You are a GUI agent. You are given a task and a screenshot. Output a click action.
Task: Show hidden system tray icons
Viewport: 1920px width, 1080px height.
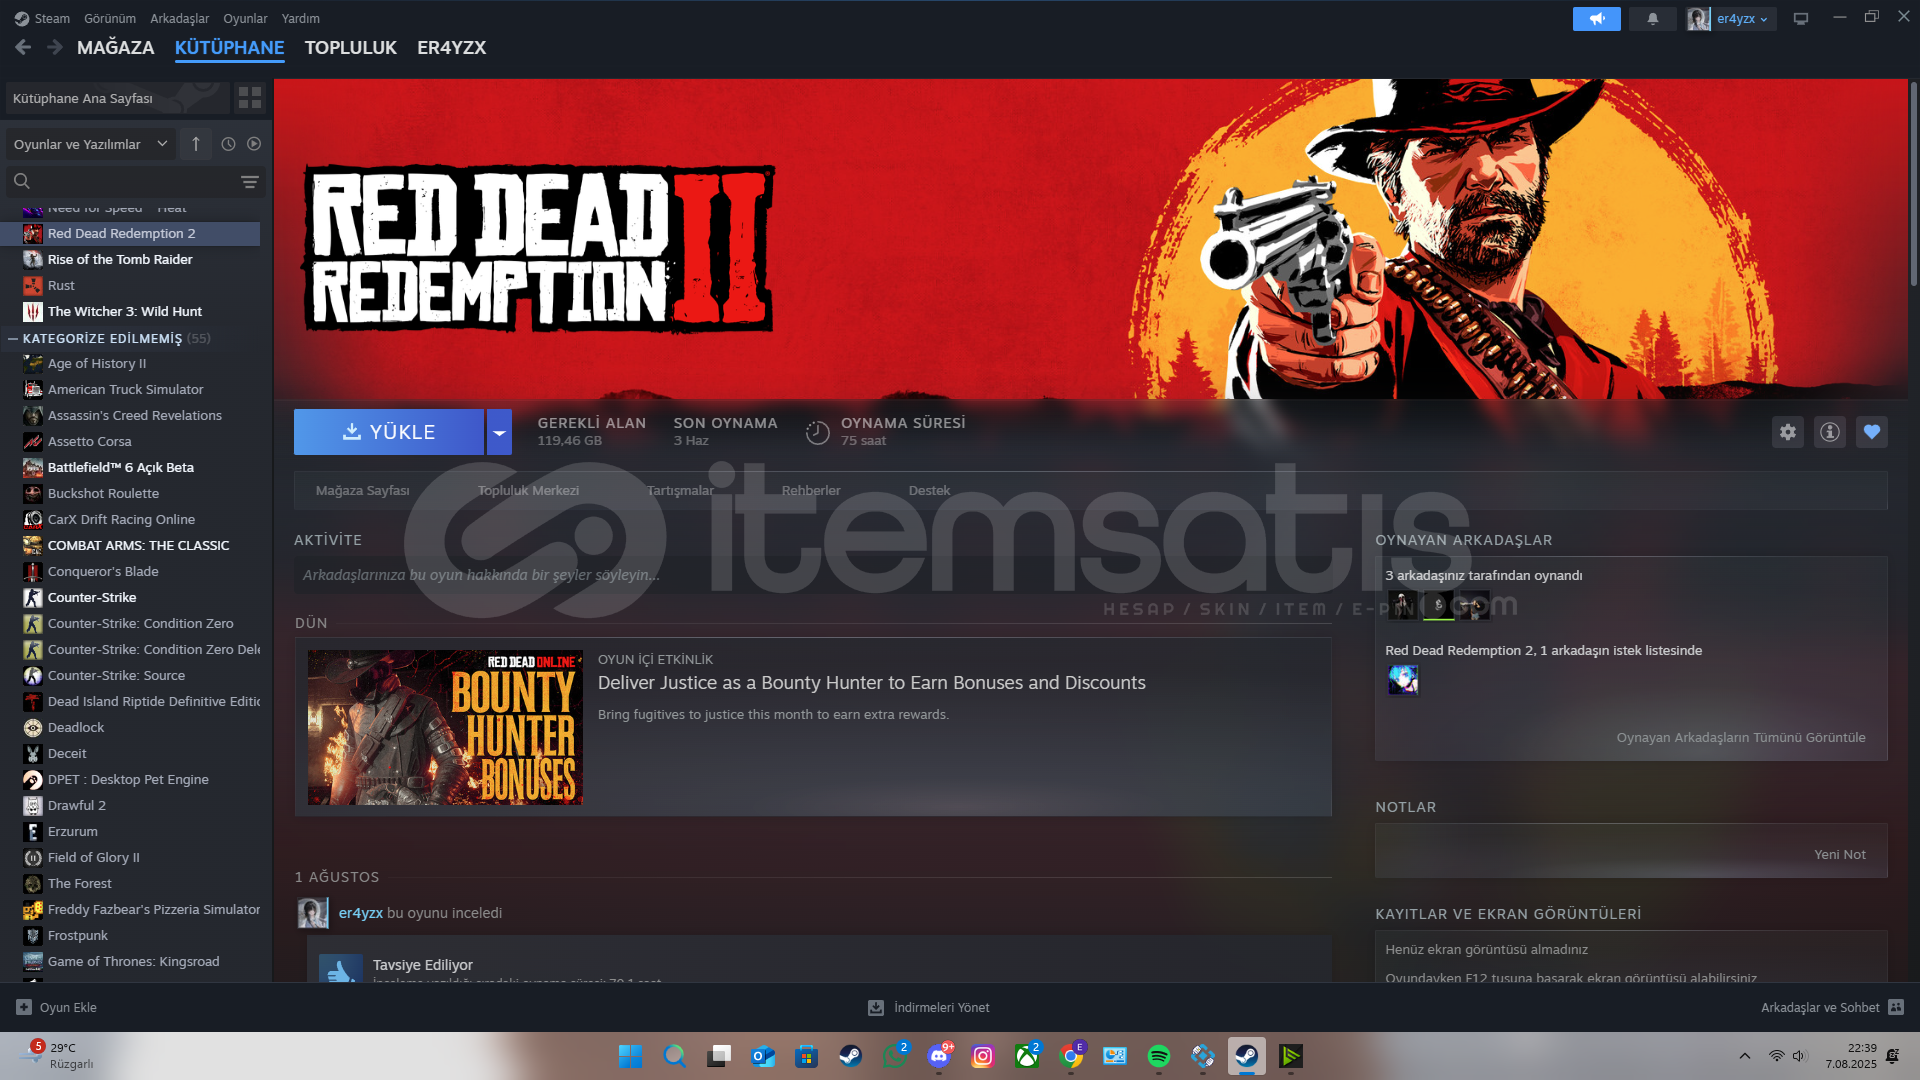[1745, 1056]
